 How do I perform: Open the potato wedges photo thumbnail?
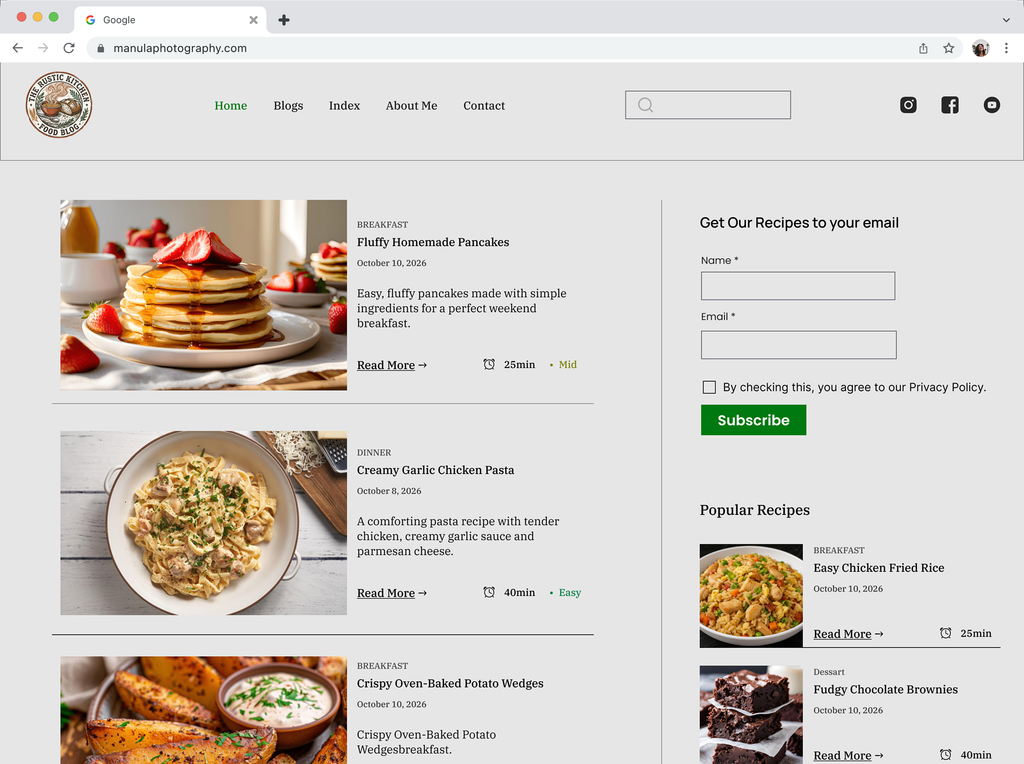click(x=204, y=710)
